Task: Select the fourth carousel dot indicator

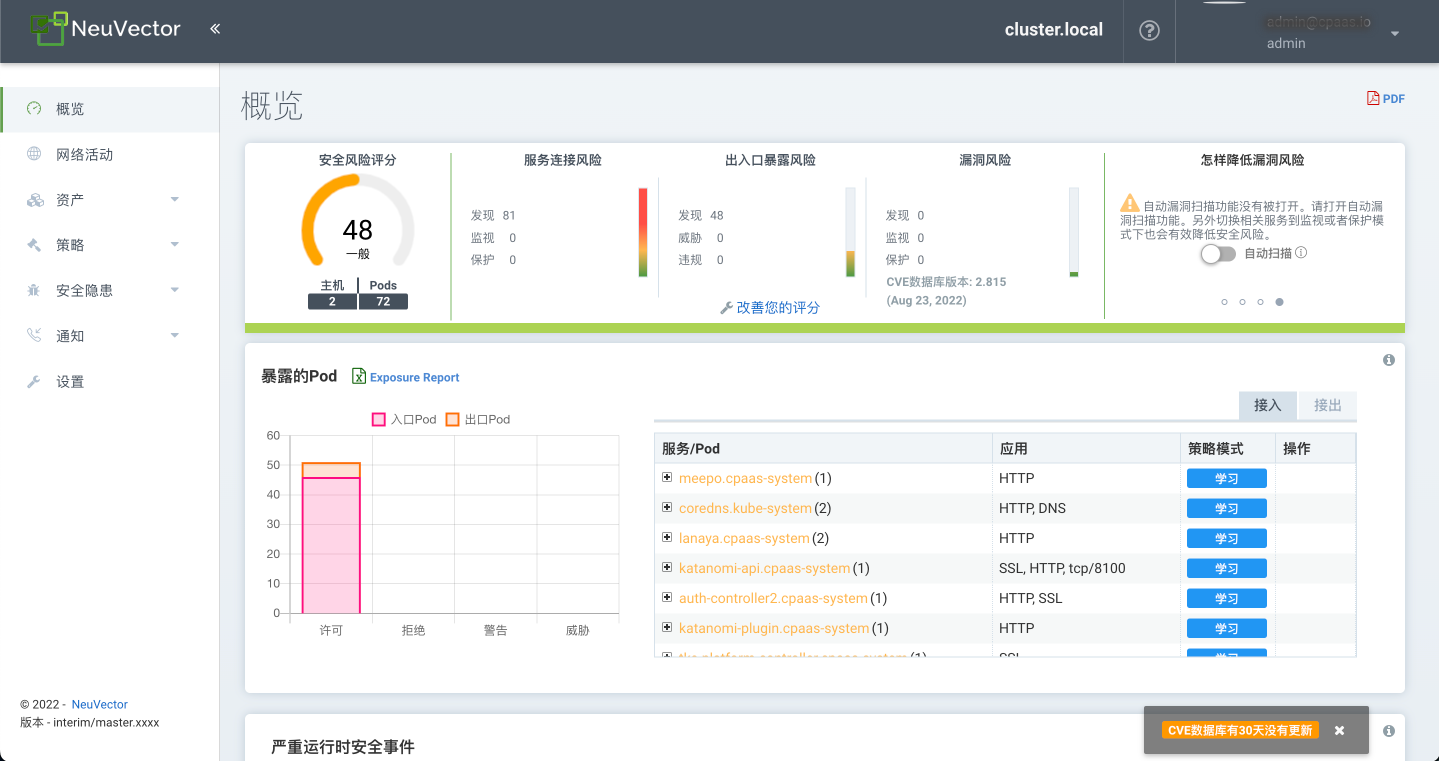Action: coord(1279,301)
